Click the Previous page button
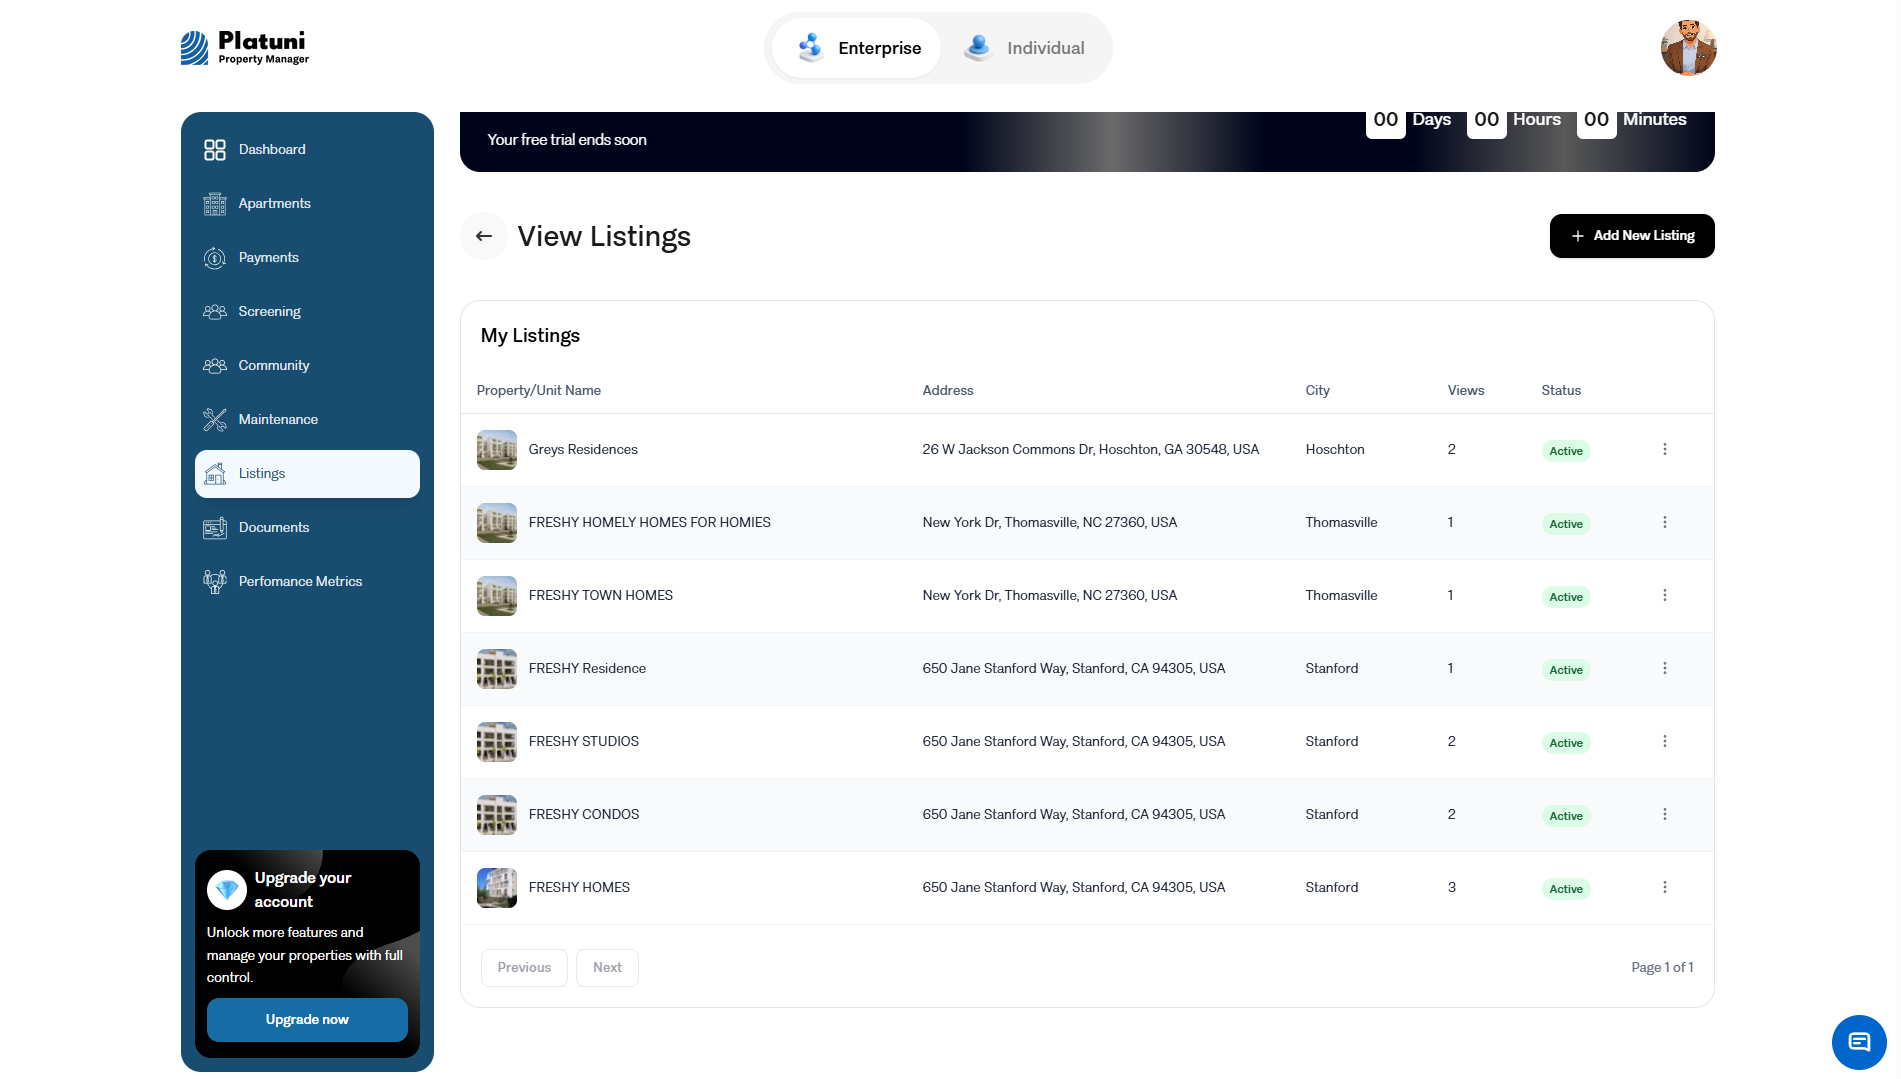1901x1079 pixels. pos(524,968)
